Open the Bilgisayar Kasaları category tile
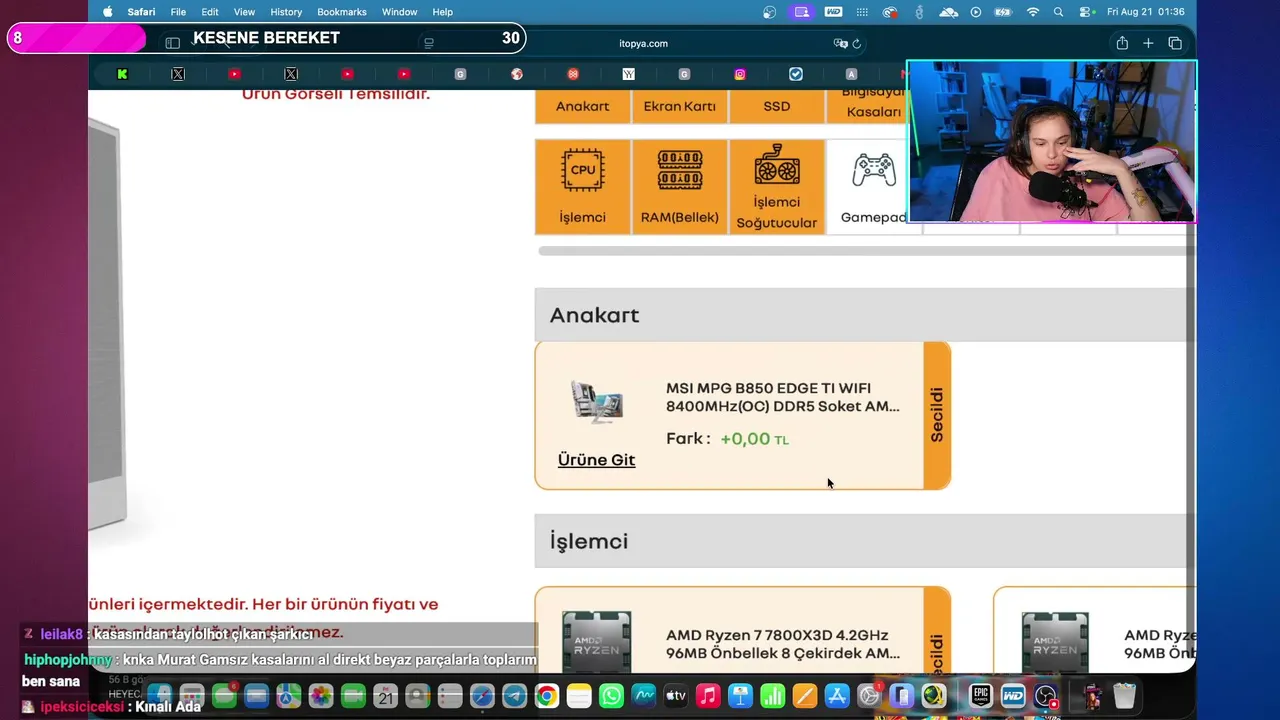This screenshot has height=720, width=1280. click(x=866, y=106)
